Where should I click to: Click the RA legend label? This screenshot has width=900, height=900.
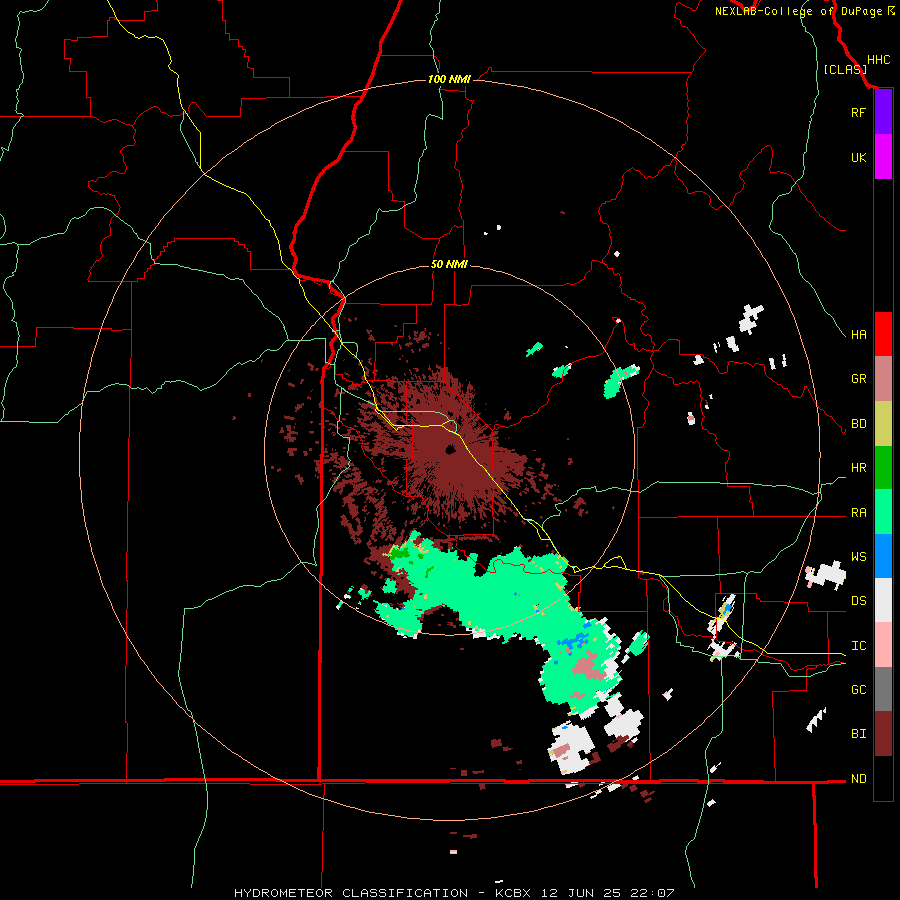858,513
